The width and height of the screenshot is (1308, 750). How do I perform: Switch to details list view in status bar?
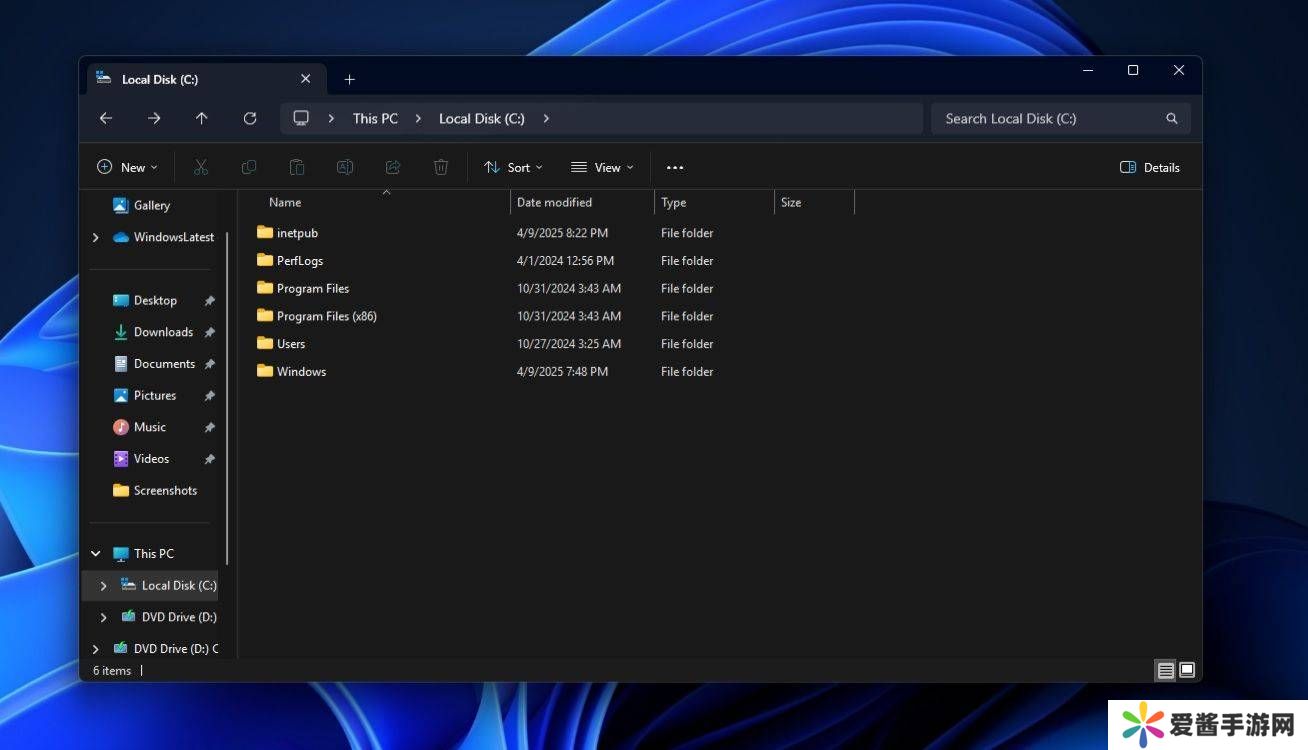[x=1165, y=670]
